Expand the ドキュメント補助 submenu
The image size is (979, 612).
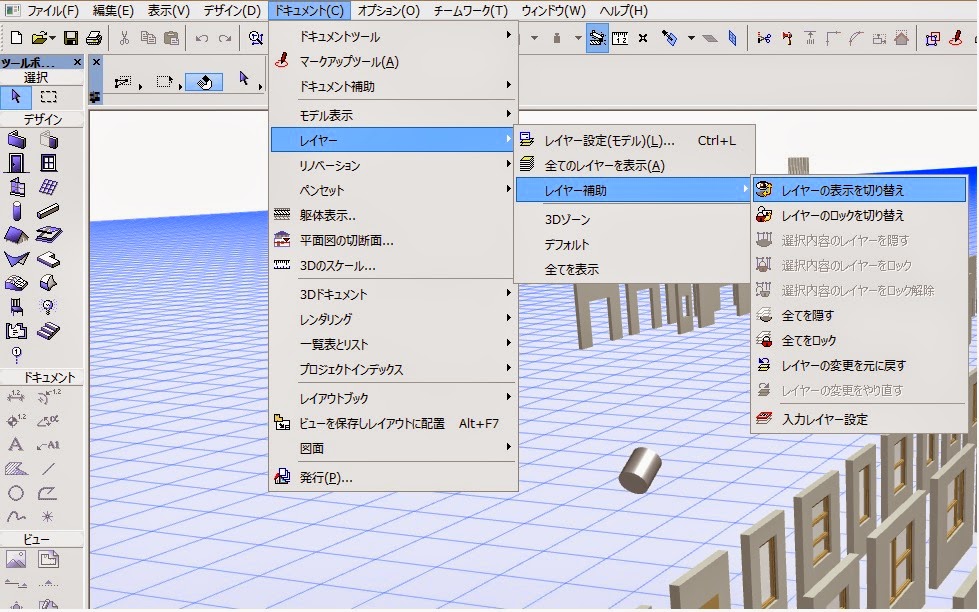click(393, 86)
